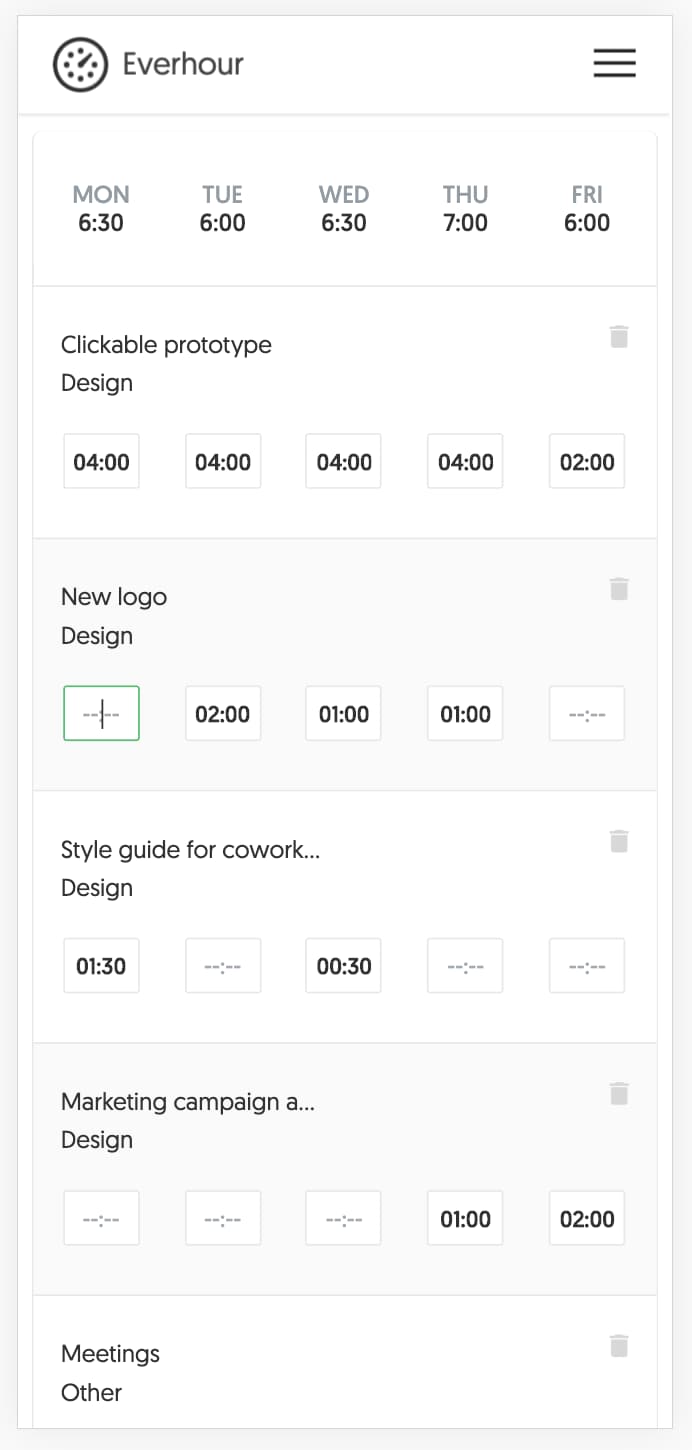Image resolution: width=692 pixels, height=1450 pixels.
Task: Focus New logo empty Friday time field
Action: pos(587,714)
